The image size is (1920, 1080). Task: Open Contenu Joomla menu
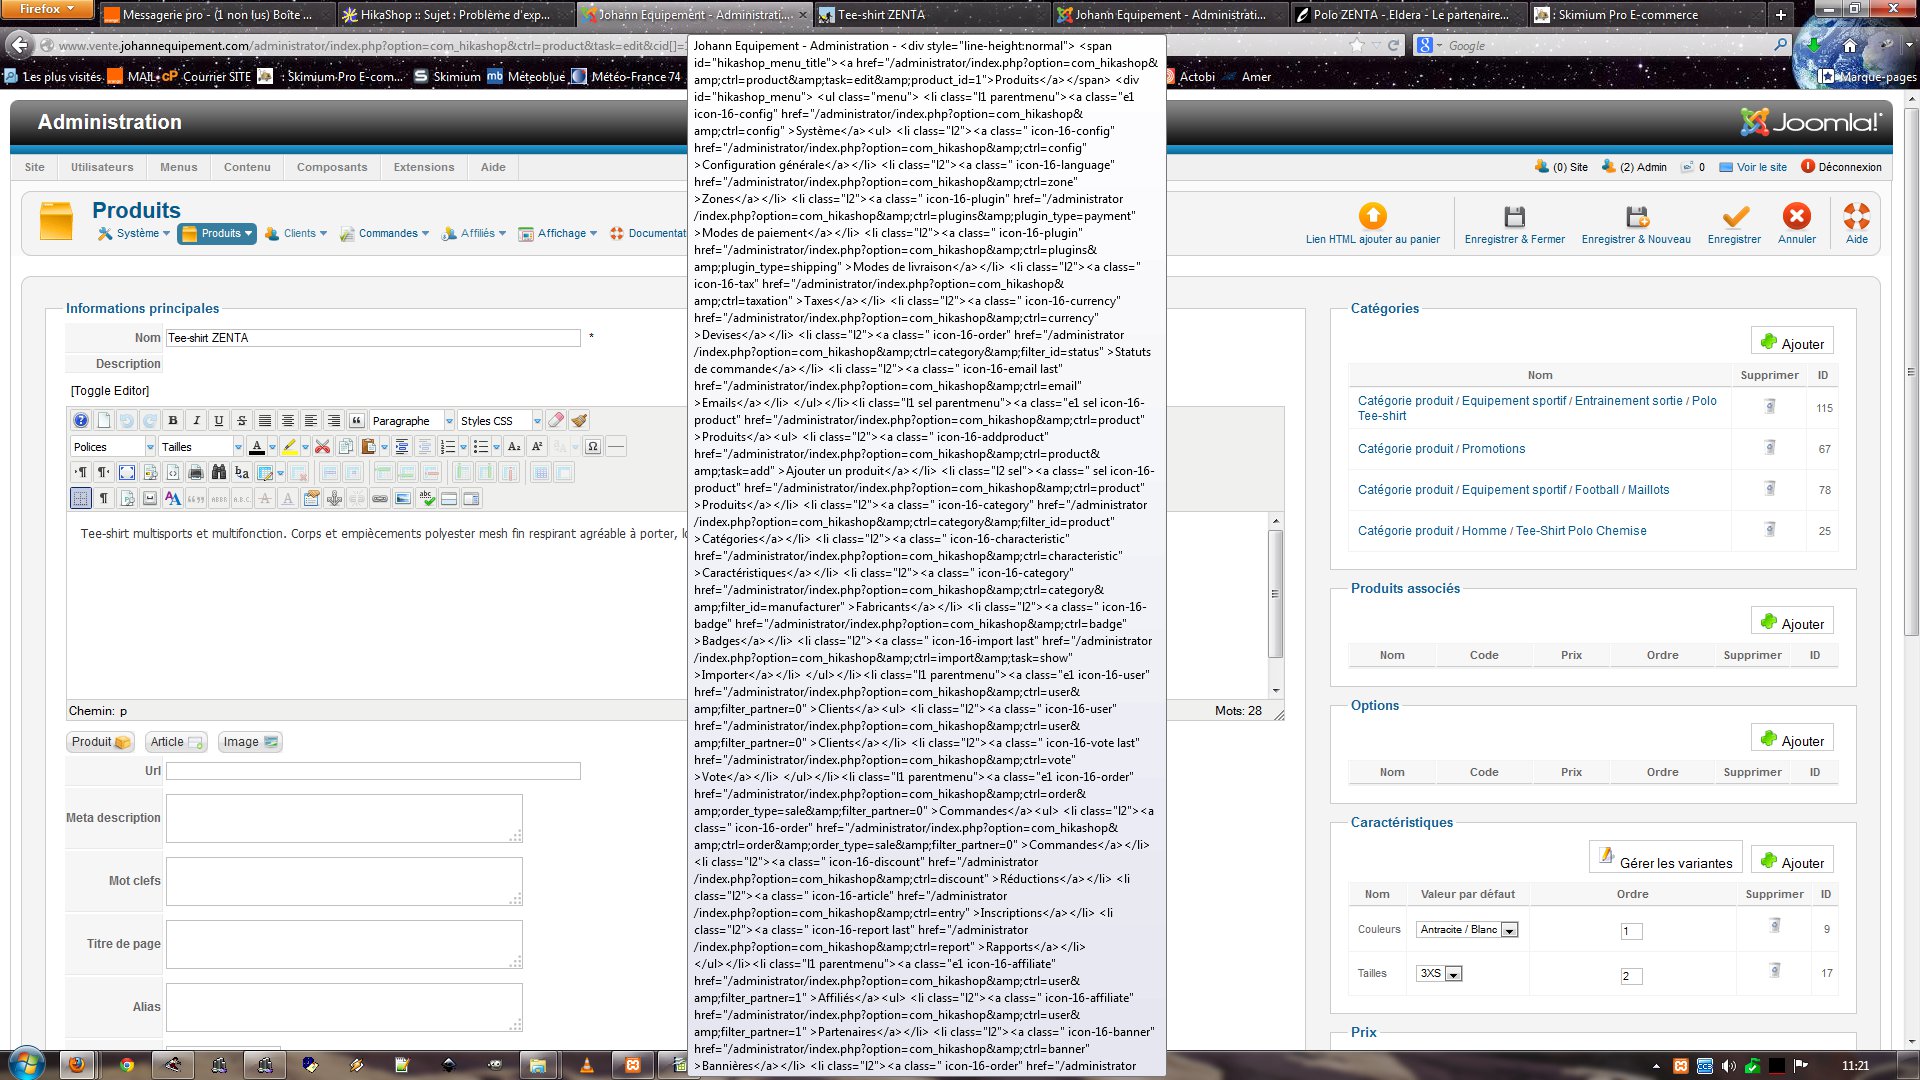(247, 167)
